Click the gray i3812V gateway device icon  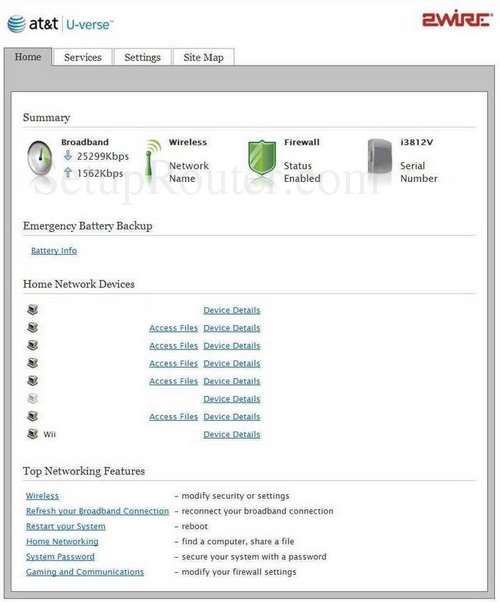click(x=379, y=157)
